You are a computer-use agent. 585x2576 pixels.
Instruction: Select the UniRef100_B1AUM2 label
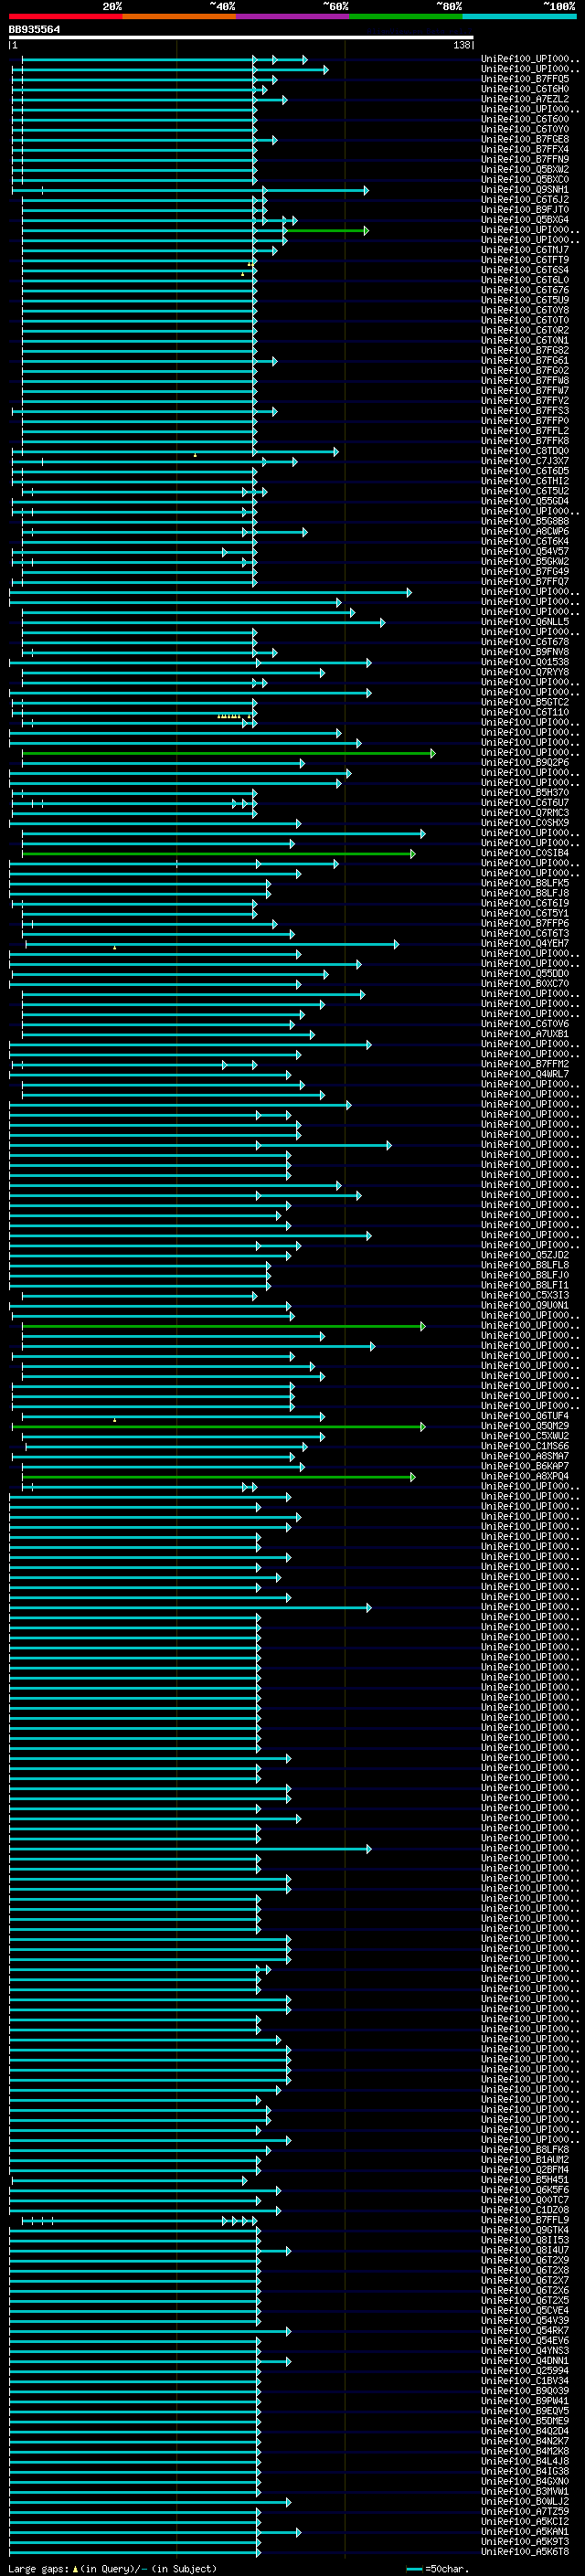pyautogui.click(x=525, y=2160)
